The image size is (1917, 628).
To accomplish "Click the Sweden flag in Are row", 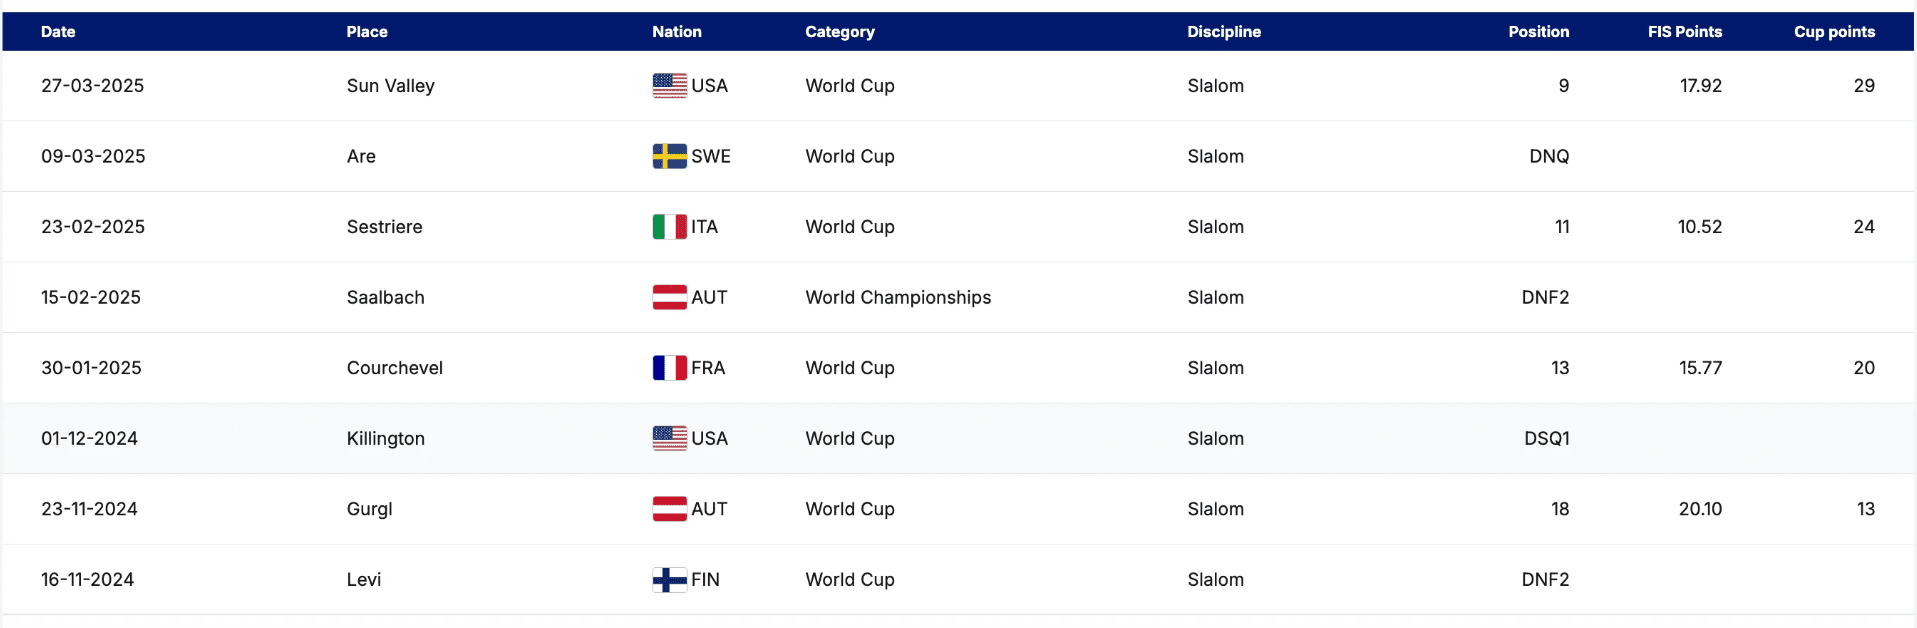I will 669,156.
